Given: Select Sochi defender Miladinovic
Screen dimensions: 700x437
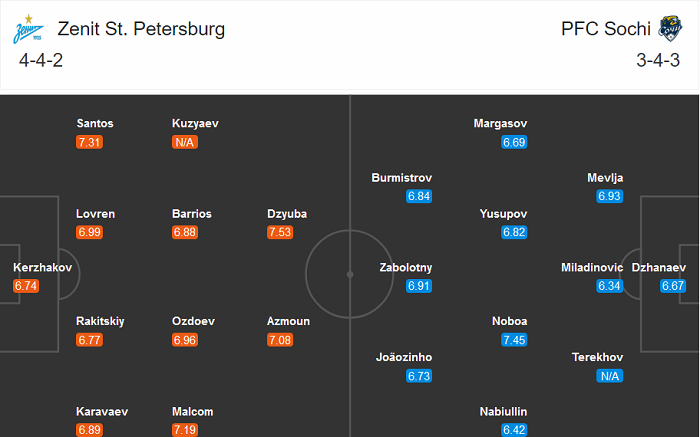Looking at the screenshot, I should [593, 267].
